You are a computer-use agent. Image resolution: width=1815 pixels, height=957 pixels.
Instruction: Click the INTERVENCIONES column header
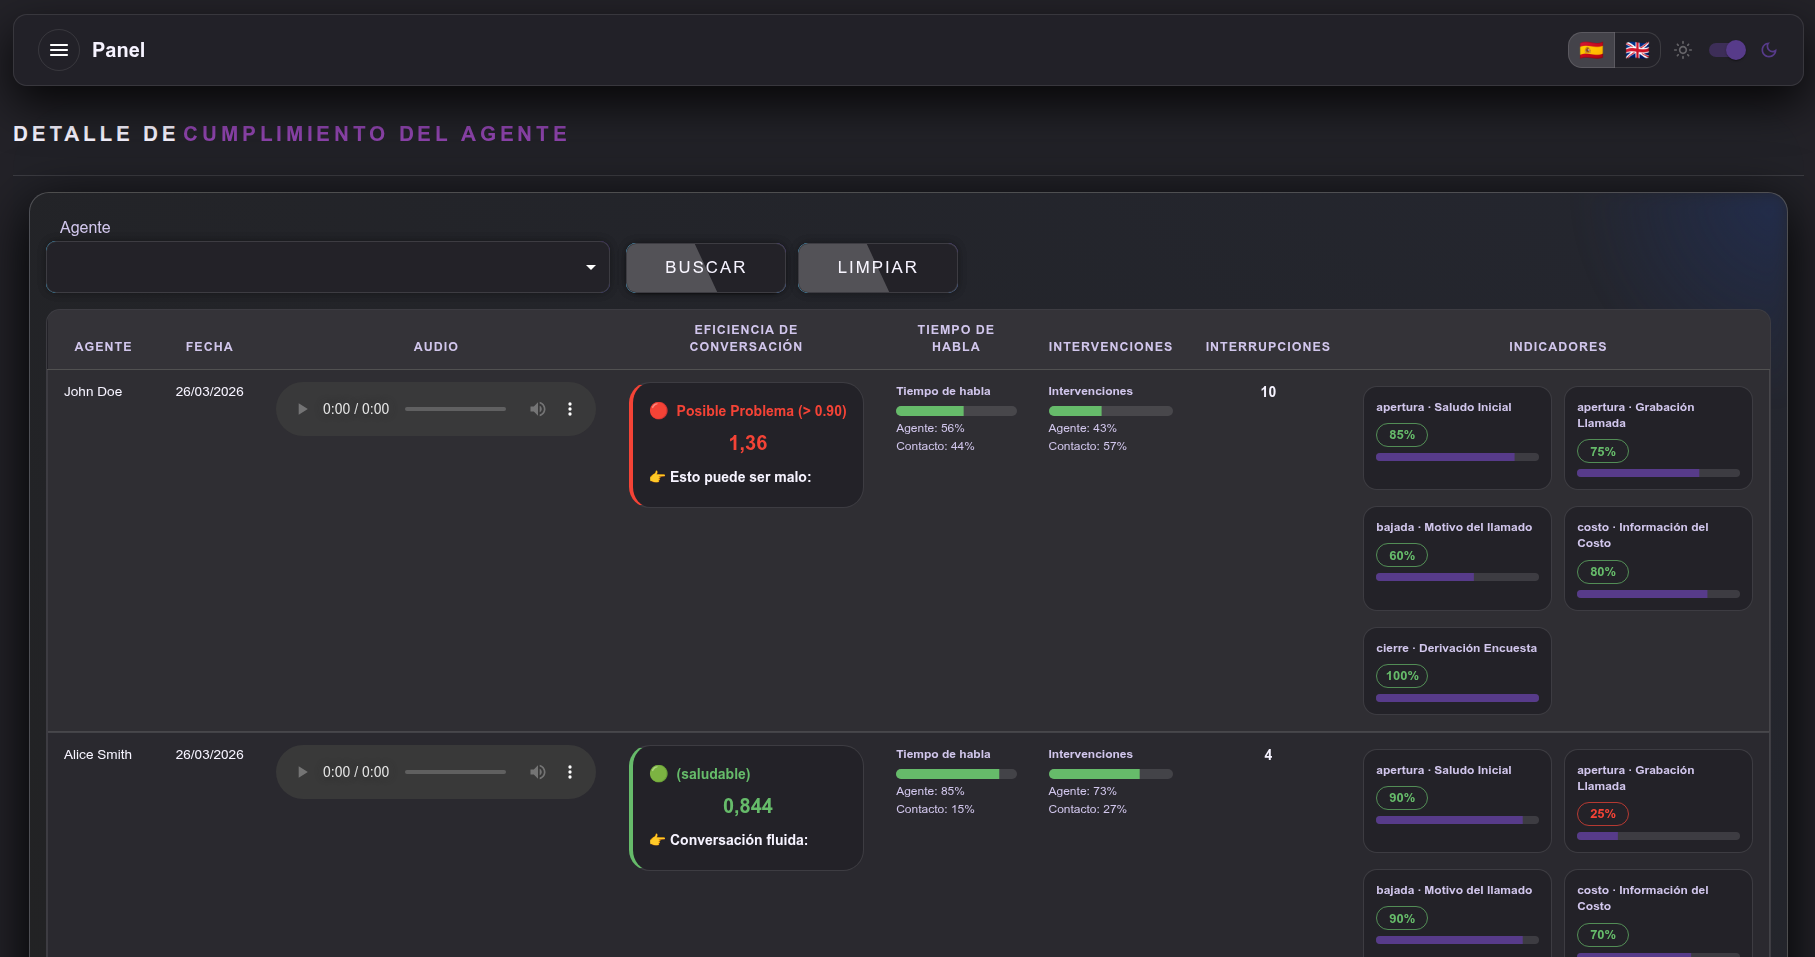point(1110,347)
